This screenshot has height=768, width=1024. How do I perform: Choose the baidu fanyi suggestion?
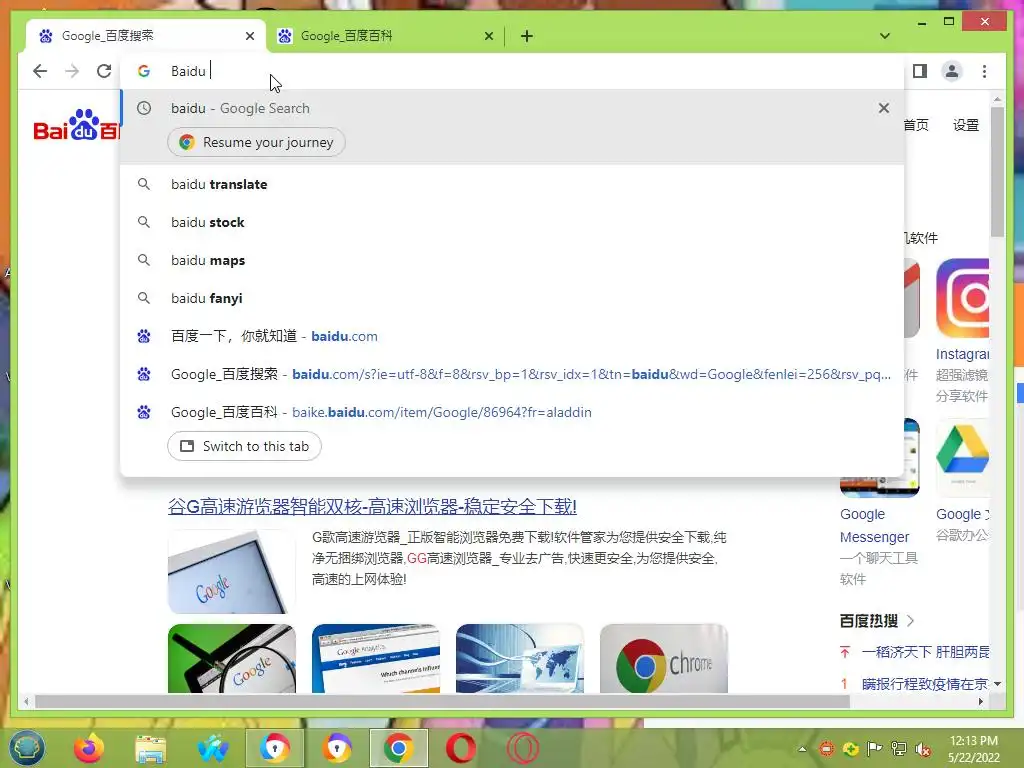coord(513,298)
